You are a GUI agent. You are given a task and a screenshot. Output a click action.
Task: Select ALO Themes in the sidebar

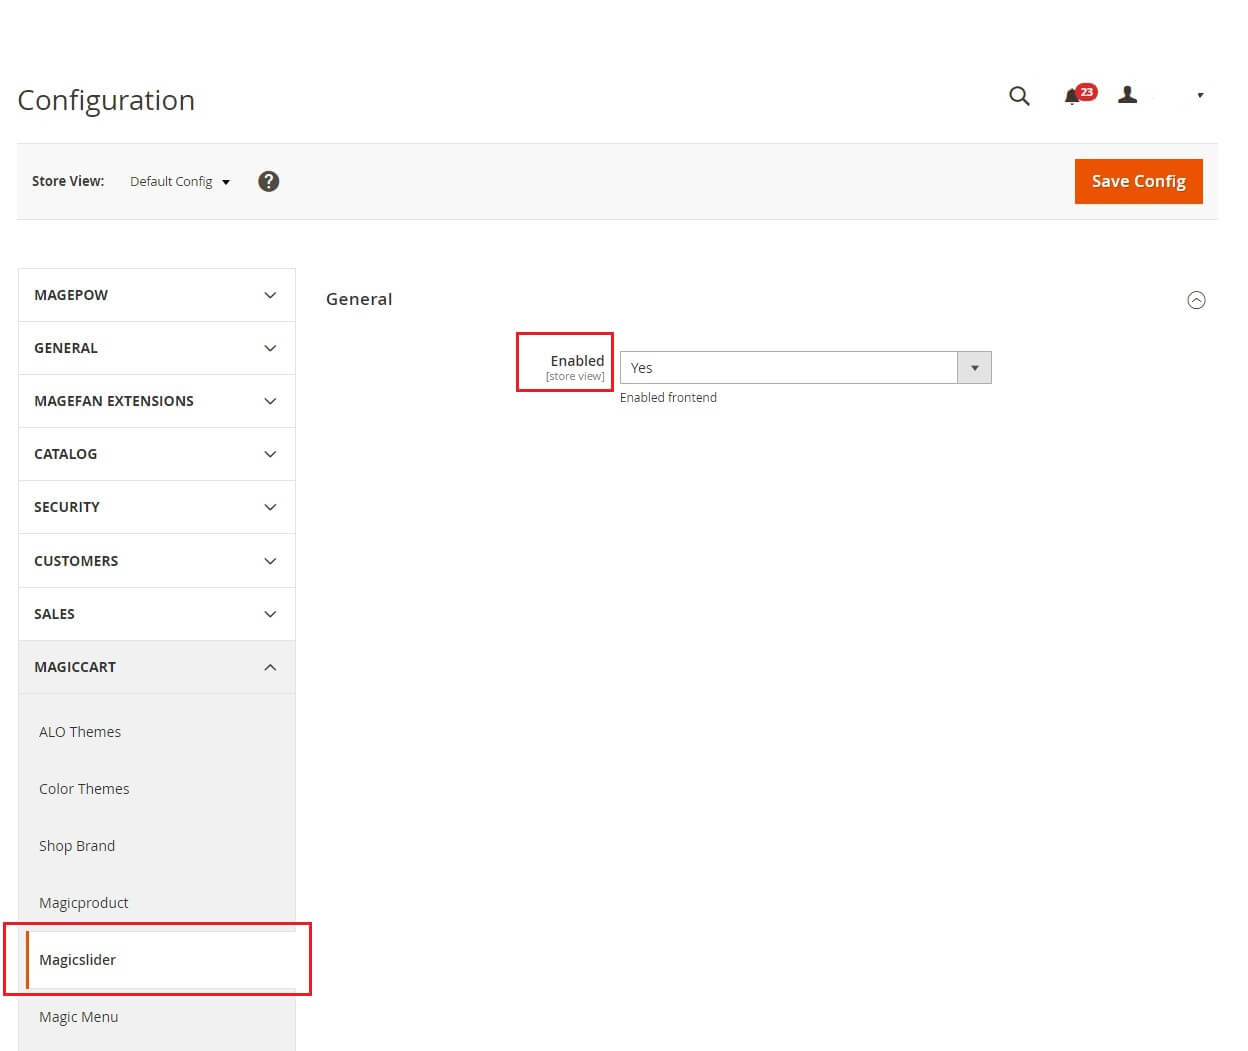click(80, 732)
